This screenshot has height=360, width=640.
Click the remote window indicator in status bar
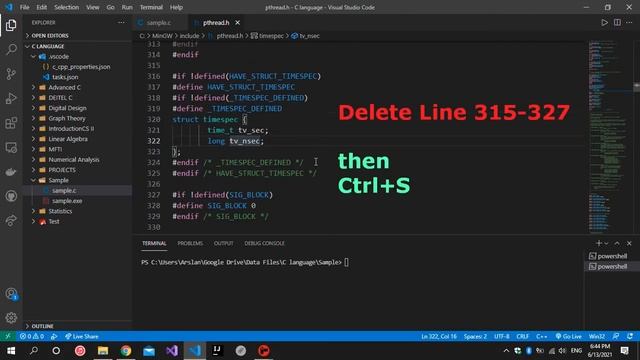tap(8, 336)
